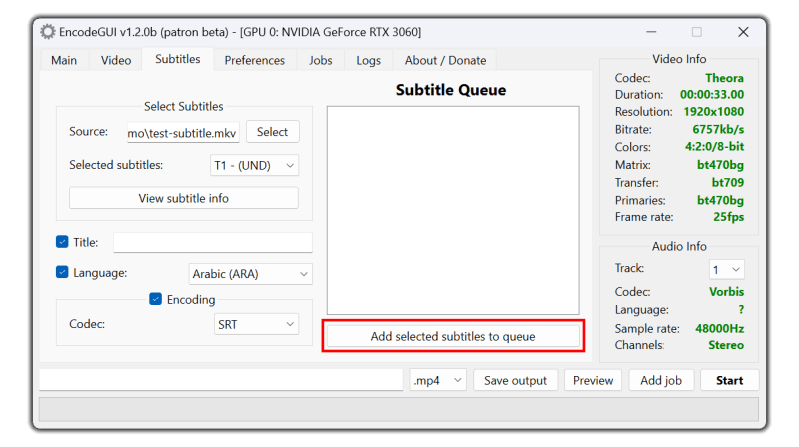
Task: Click Select to choose subtitle source
Action: [x=273, y=132]
